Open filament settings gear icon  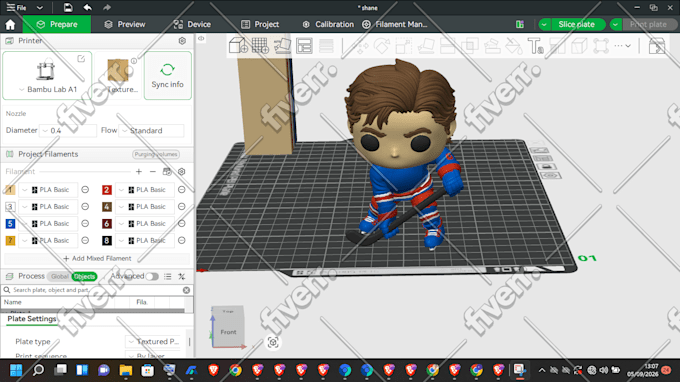pyautogui.click(x=182, y=172)
